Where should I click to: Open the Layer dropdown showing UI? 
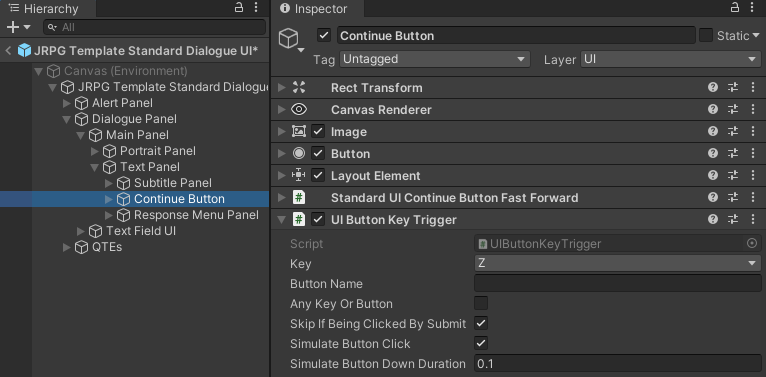(x=671, y=59)
